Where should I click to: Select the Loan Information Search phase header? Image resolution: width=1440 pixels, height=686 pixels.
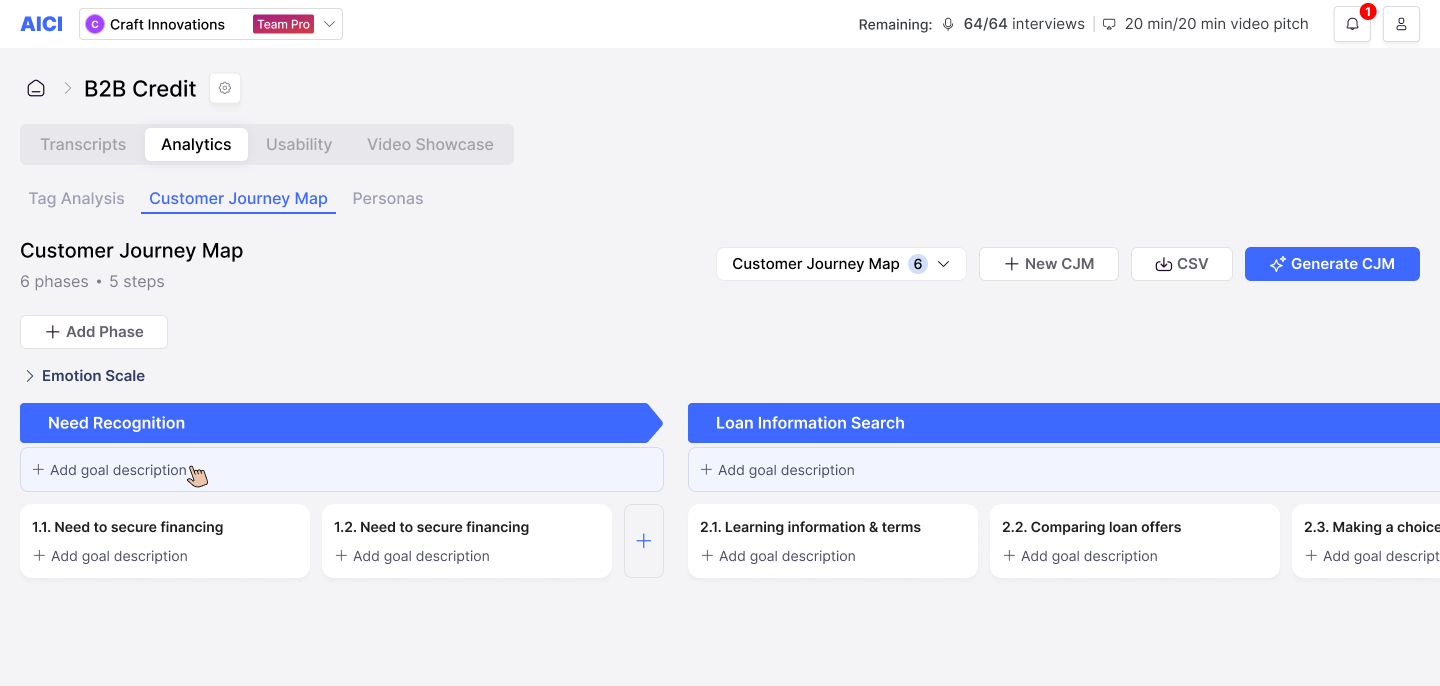tap(1064, 423)
